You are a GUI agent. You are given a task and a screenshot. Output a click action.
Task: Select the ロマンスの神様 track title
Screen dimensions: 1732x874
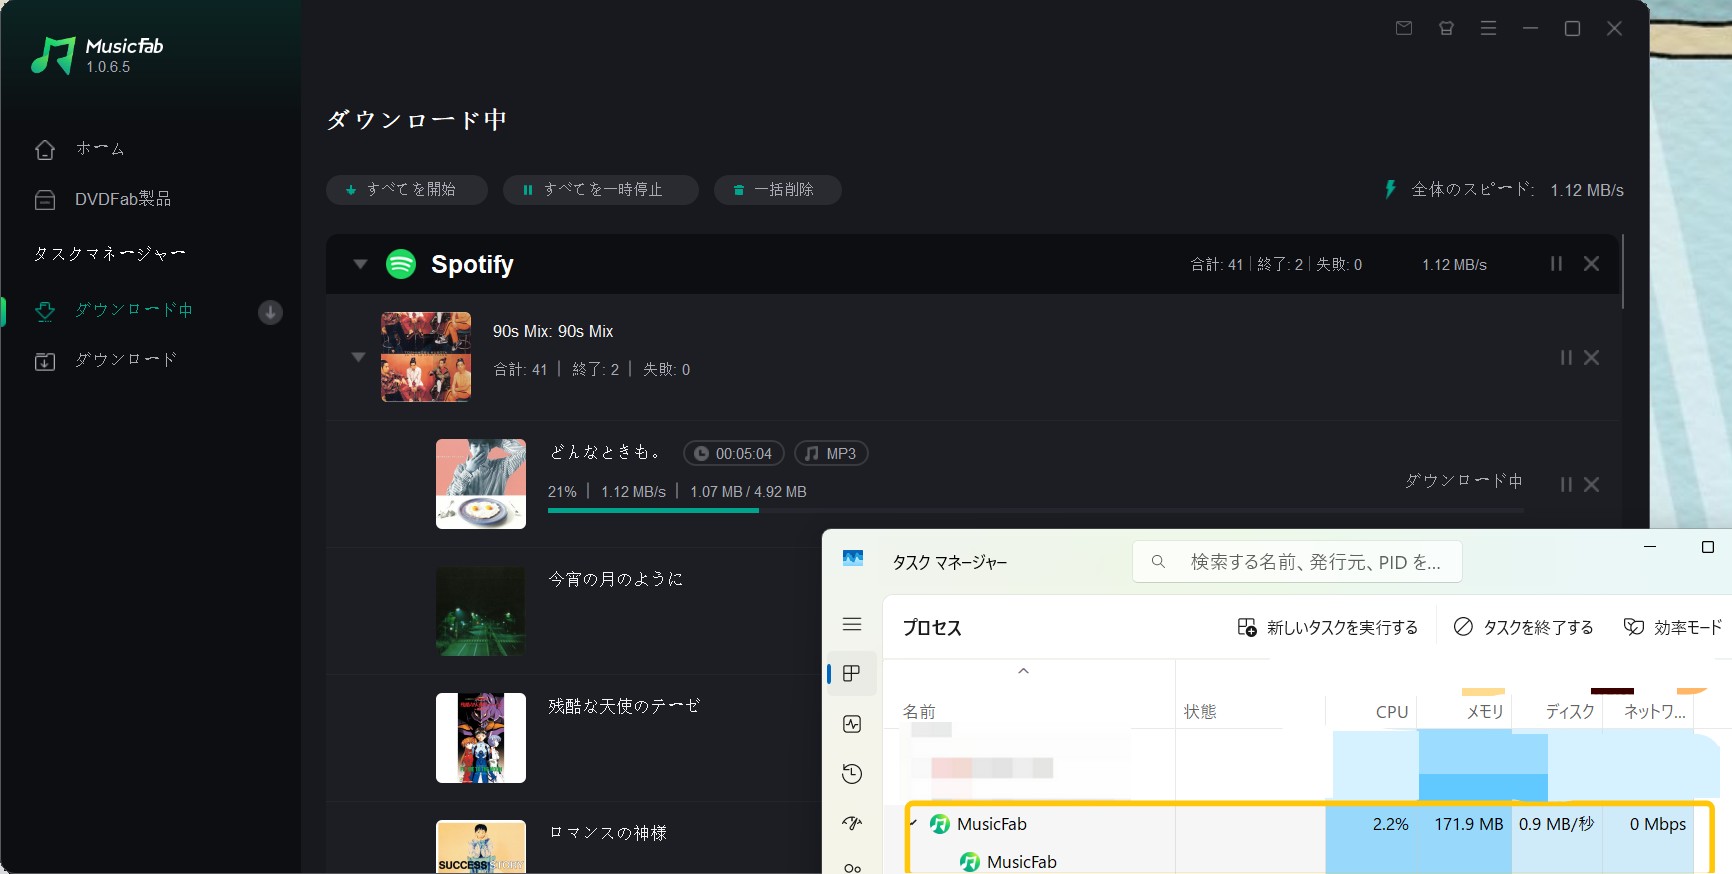607,833
